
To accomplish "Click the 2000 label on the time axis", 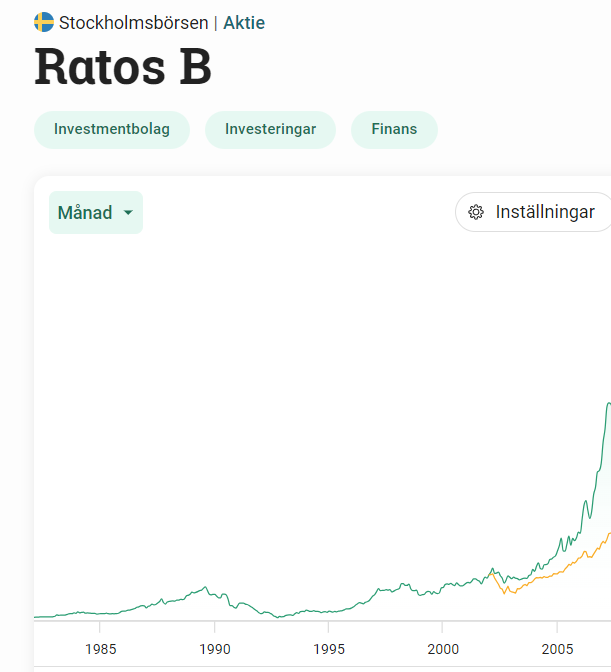I will 443,648.
